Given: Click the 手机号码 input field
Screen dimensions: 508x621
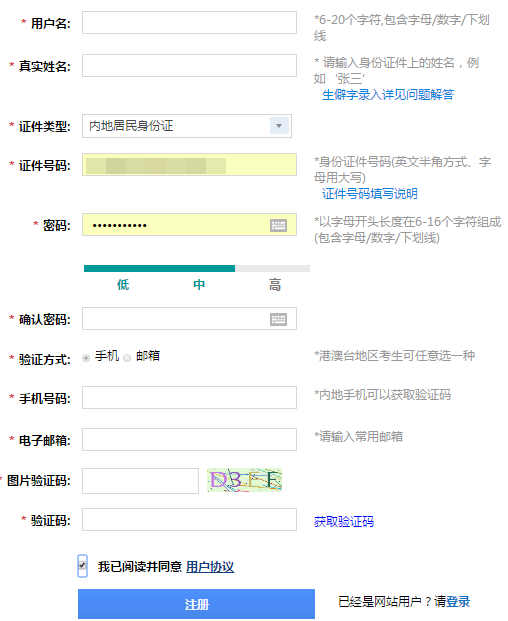Looking at the screenshot, I should (189, 397).
